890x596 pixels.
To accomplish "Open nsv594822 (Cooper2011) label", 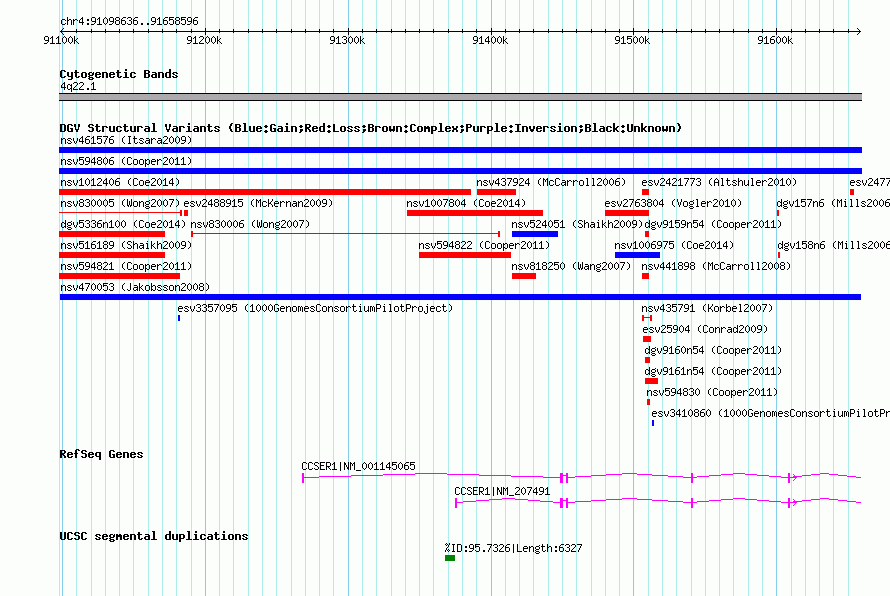I will click(484, 245).
